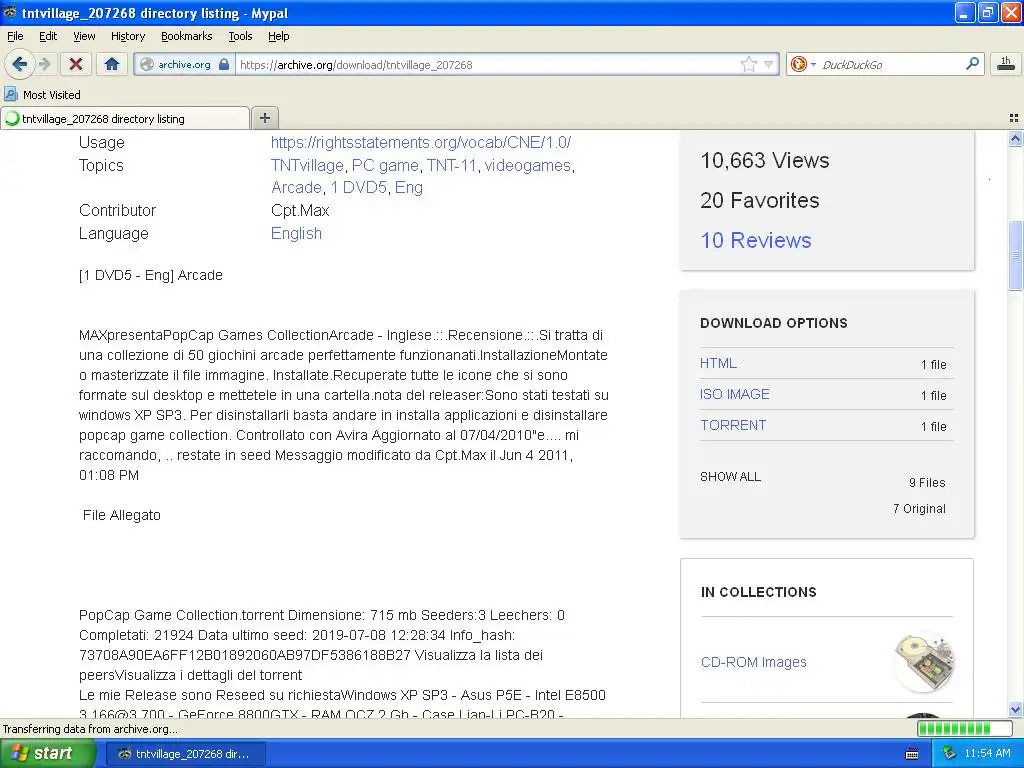Click the CD-ROM Images collection thumbnail

point(924,662)
